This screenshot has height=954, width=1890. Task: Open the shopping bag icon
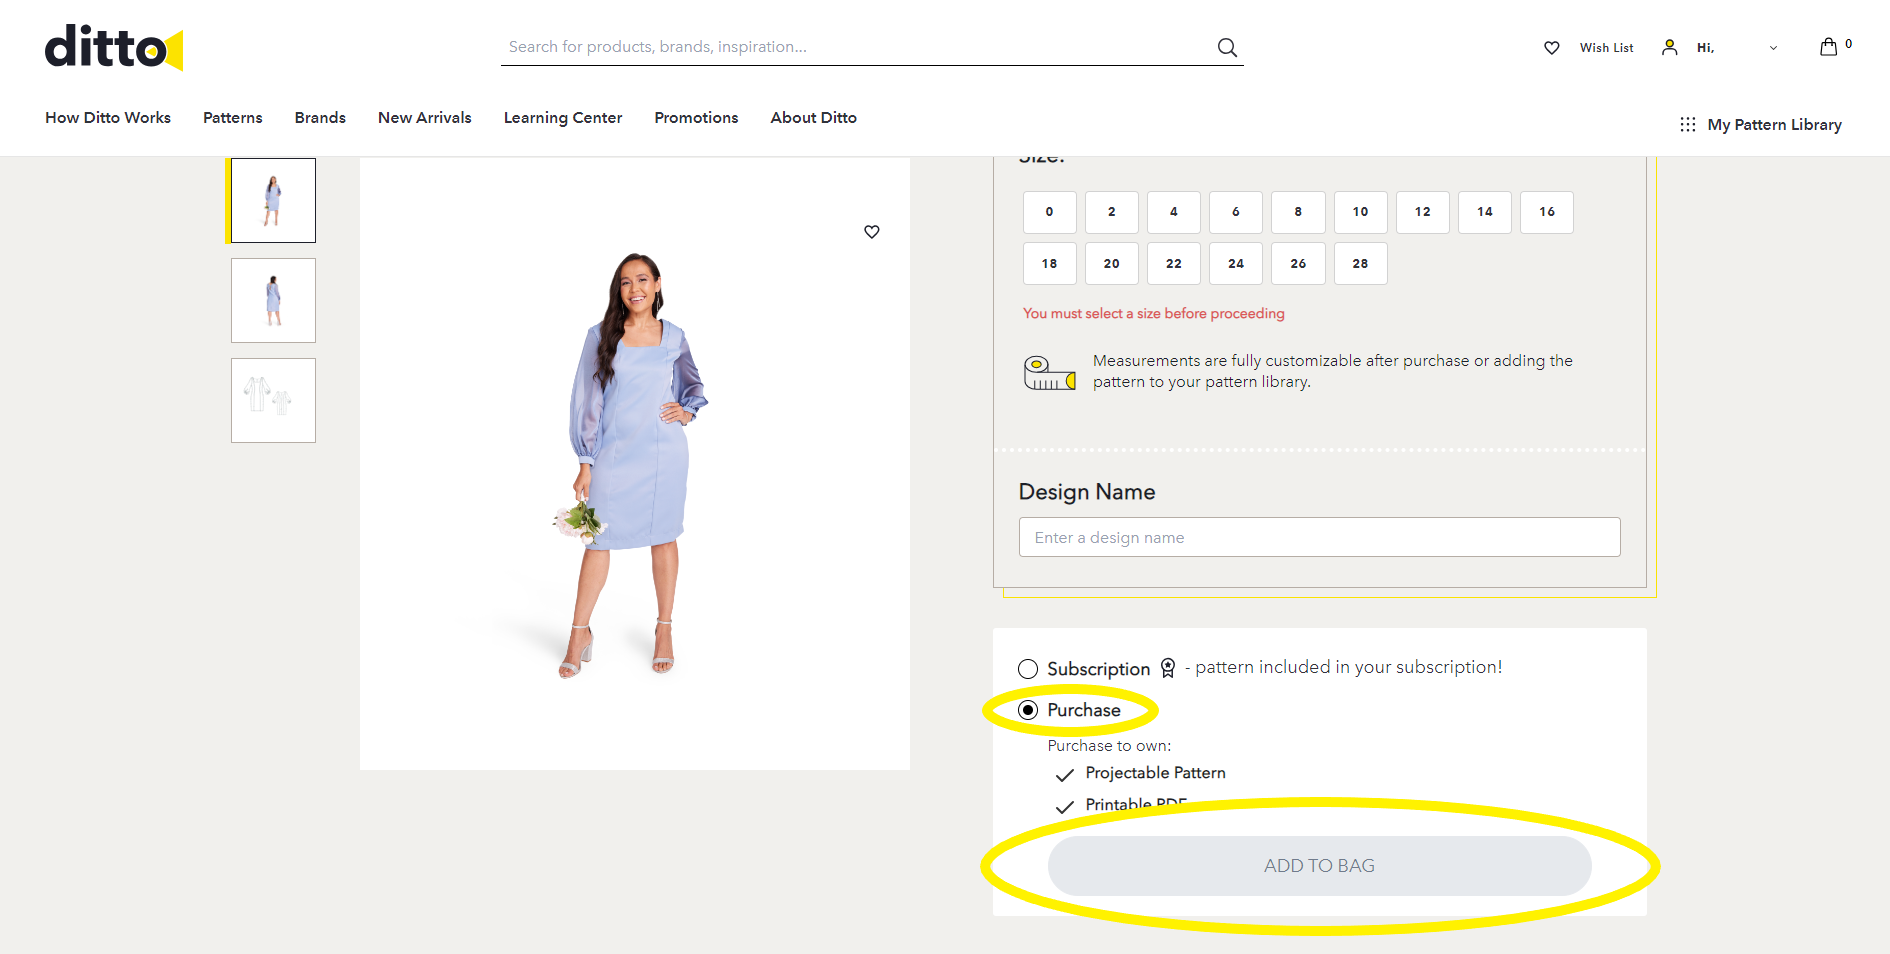1829,47
